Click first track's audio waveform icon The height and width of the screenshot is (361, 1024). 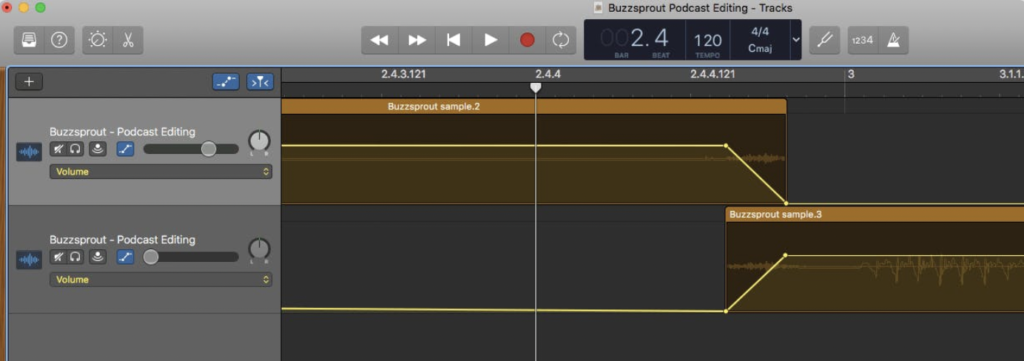click(29, 153)
